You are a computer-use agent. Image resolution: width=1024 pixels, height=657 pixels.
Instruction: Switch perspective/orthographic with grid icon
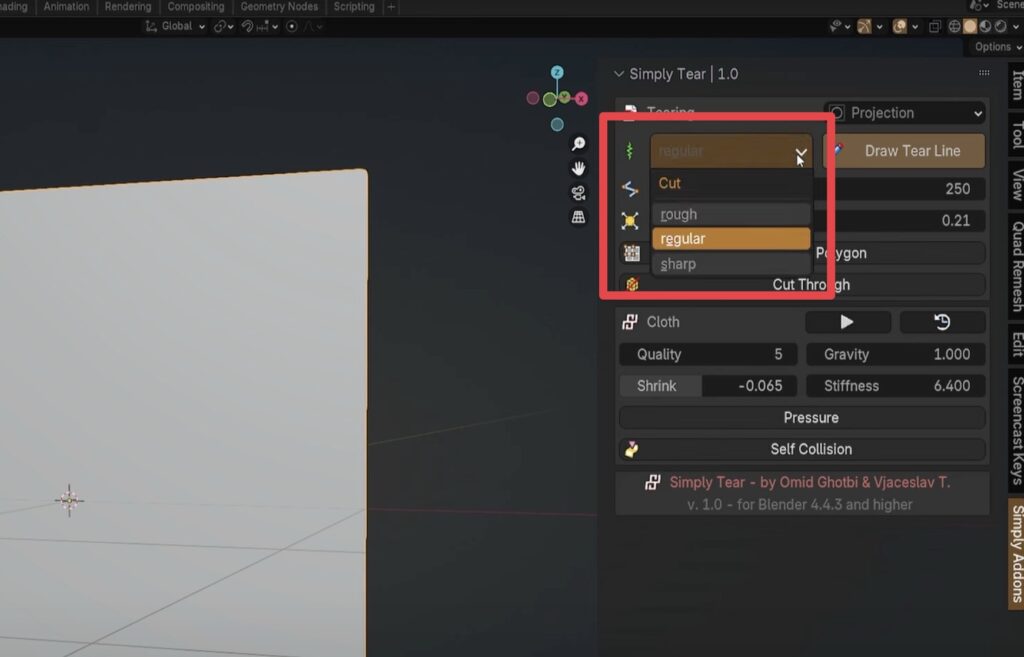[578, 217]
